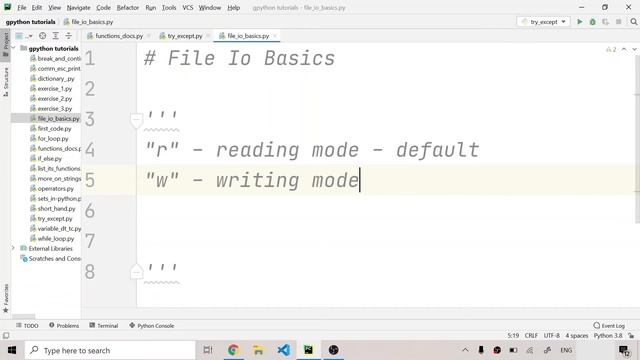Viewport: 640px width, 360px height.
Task: Expand External Libraries node
Action: coord(13,248)
